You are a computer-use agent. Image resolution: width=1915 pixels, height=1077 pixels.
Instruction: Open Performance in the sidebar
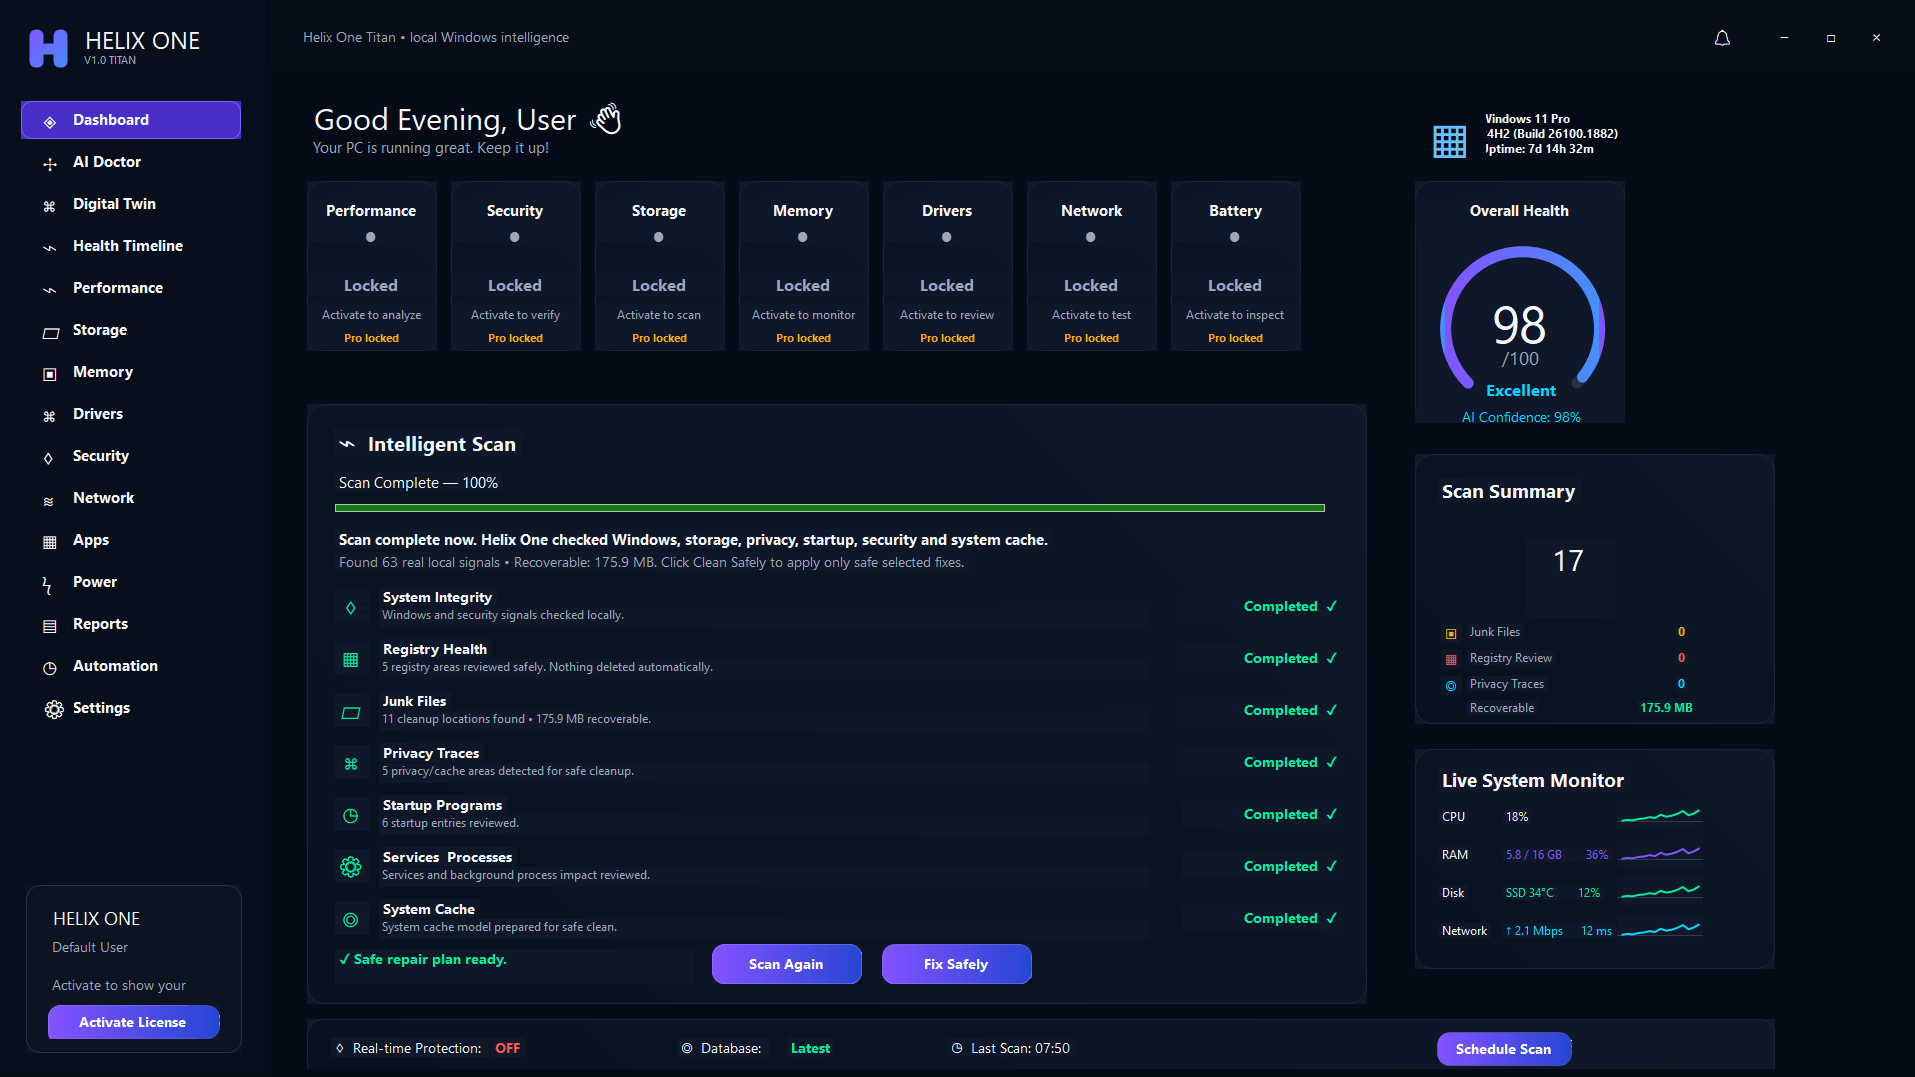(x=131, y=288)
